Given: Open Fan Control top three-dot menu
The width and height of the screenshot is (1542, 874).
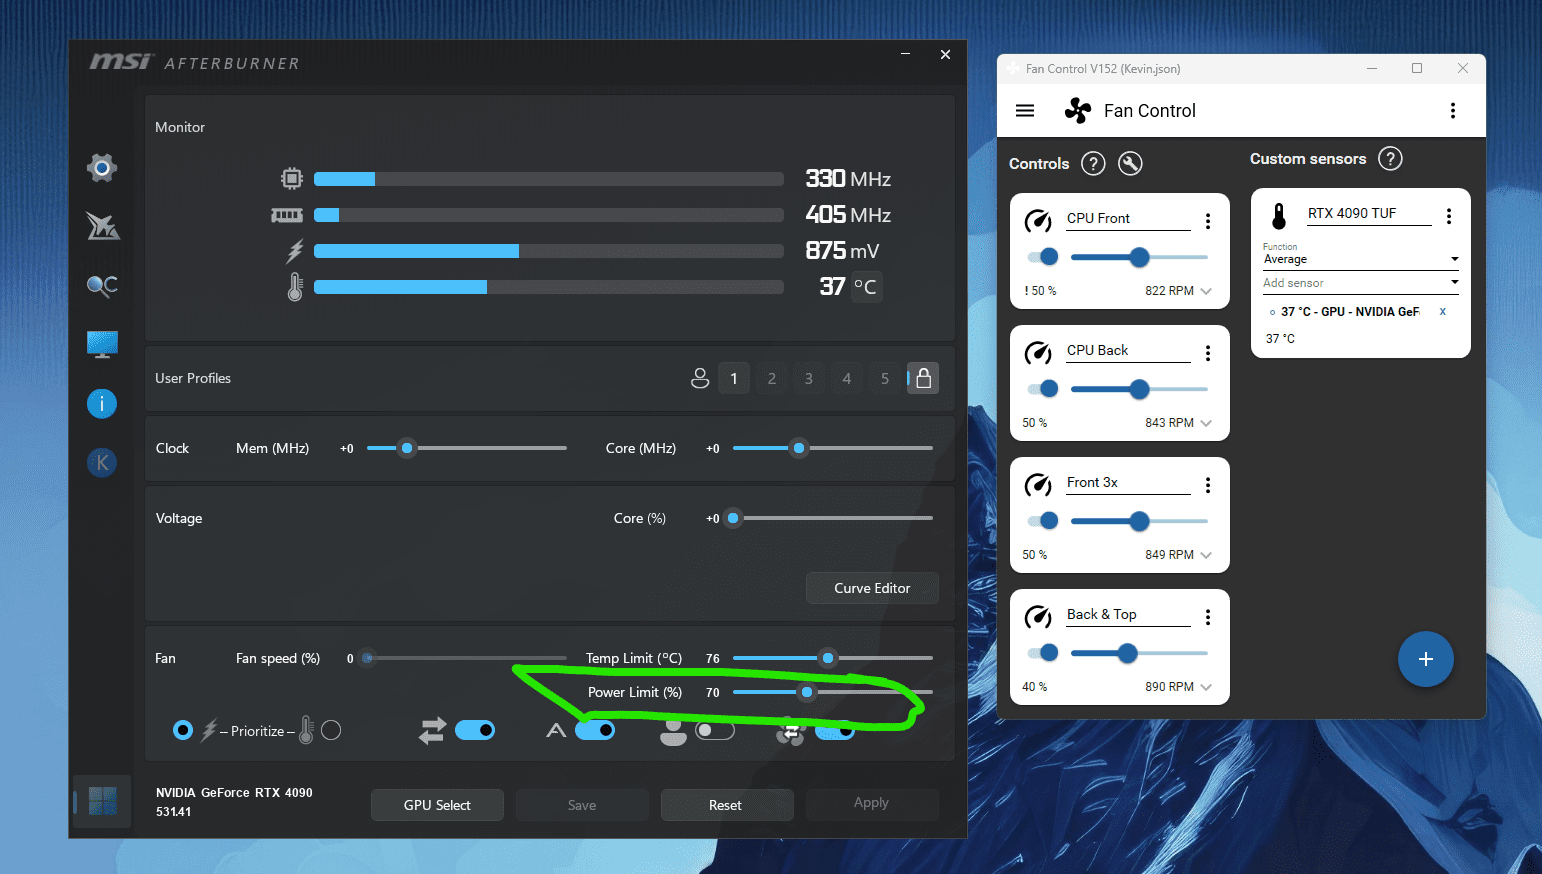Looking at the screenshot, I should (1453, 111).
